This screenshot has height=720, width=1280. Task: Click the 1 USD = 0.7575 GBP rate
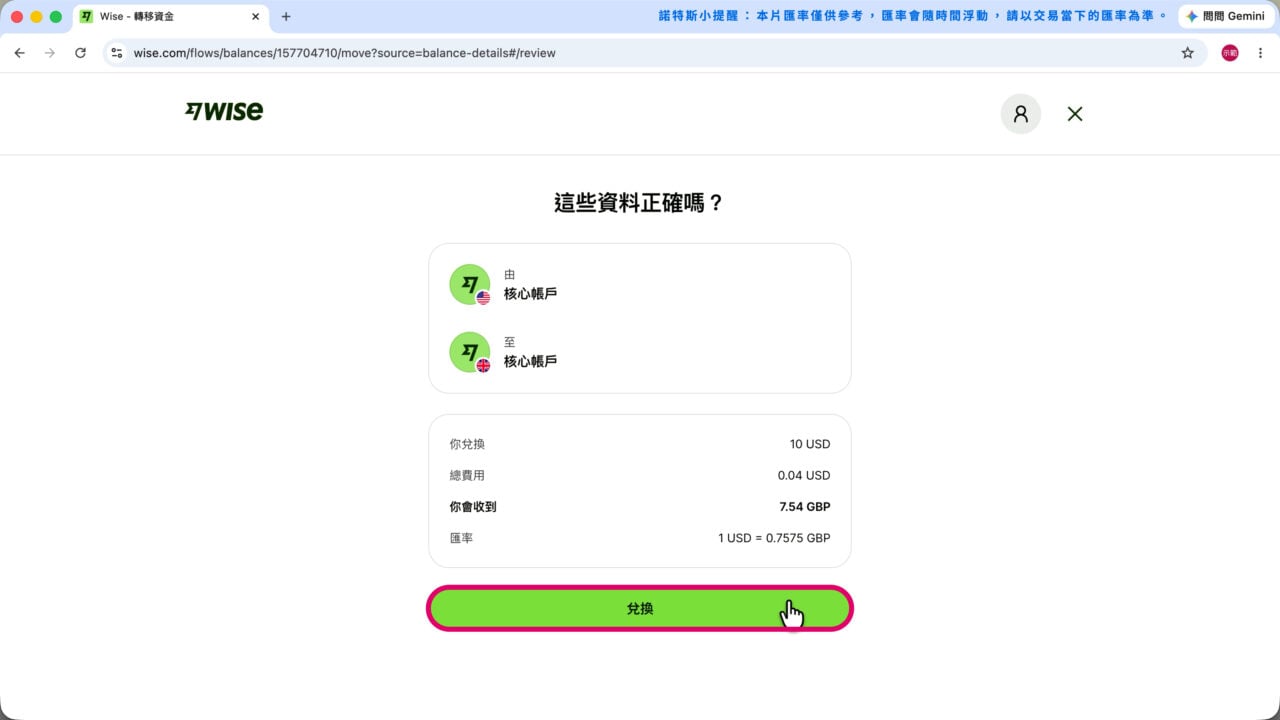[x=774, y=538]
